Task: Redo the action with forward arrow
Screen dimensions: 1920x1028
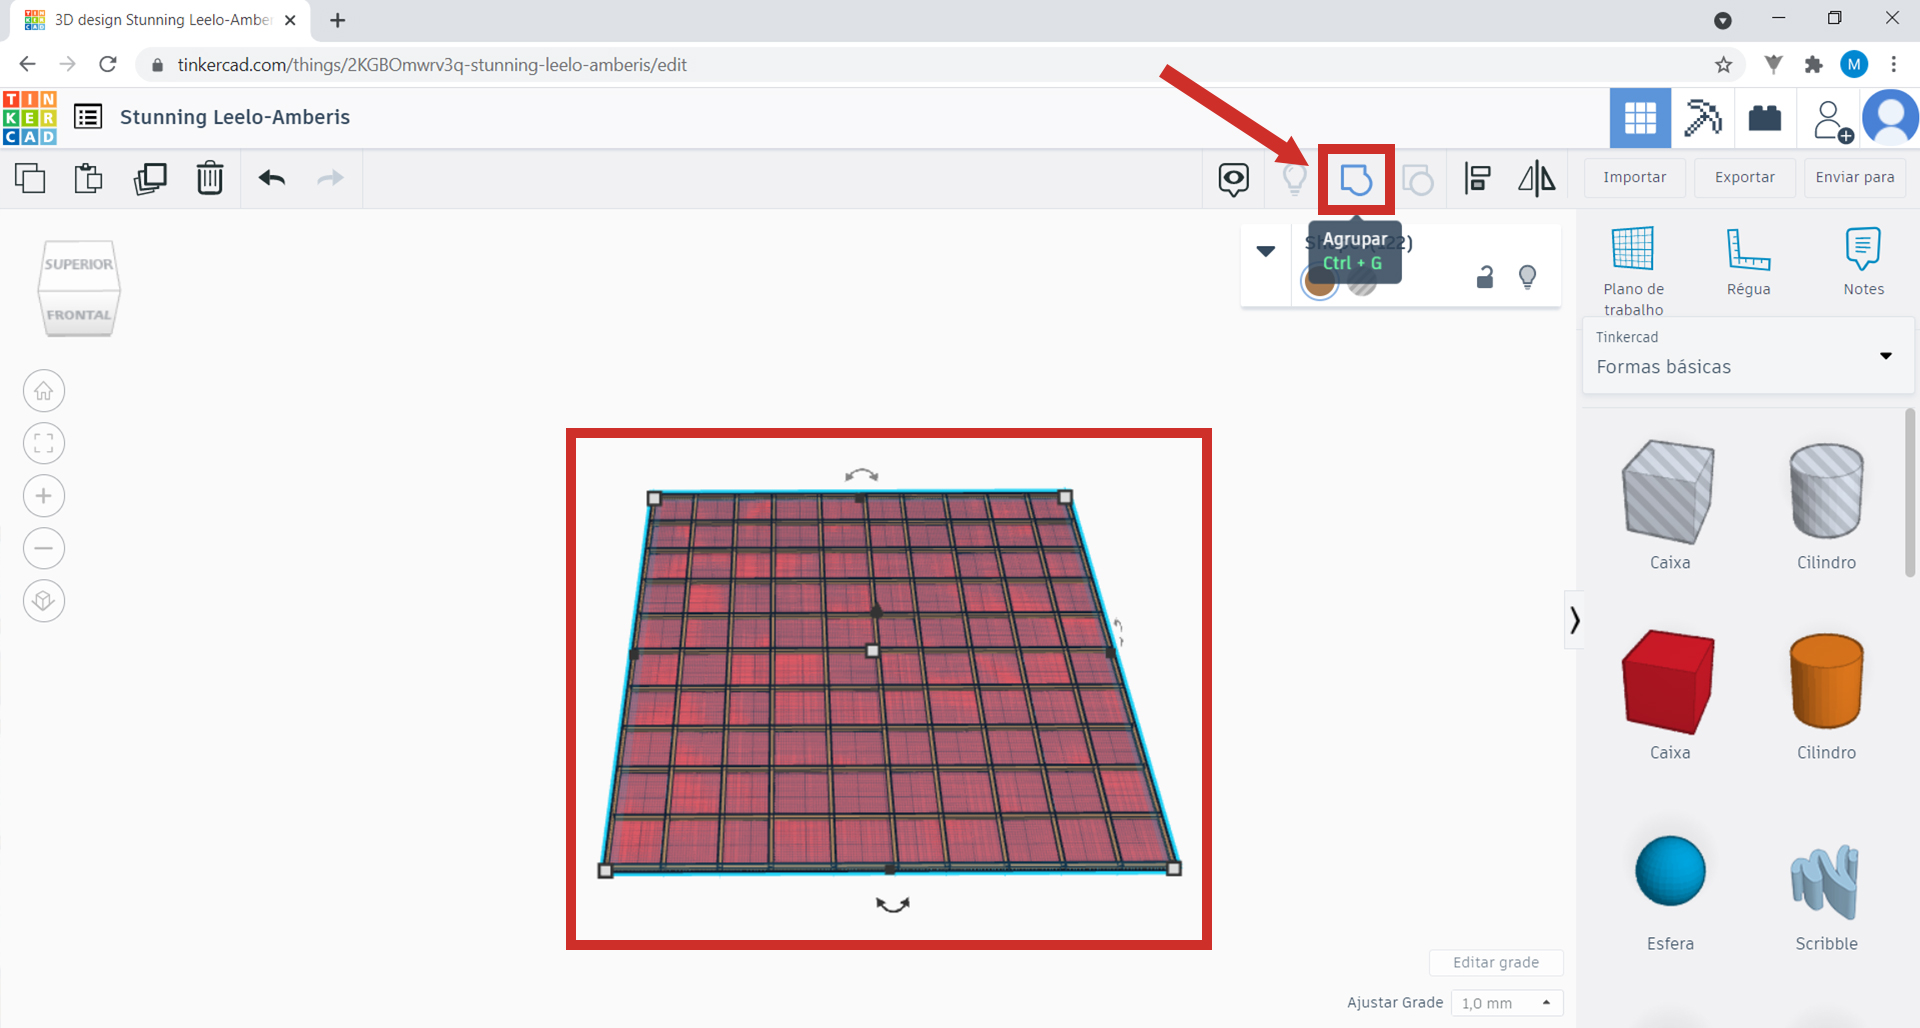Action: pos(330,178)
